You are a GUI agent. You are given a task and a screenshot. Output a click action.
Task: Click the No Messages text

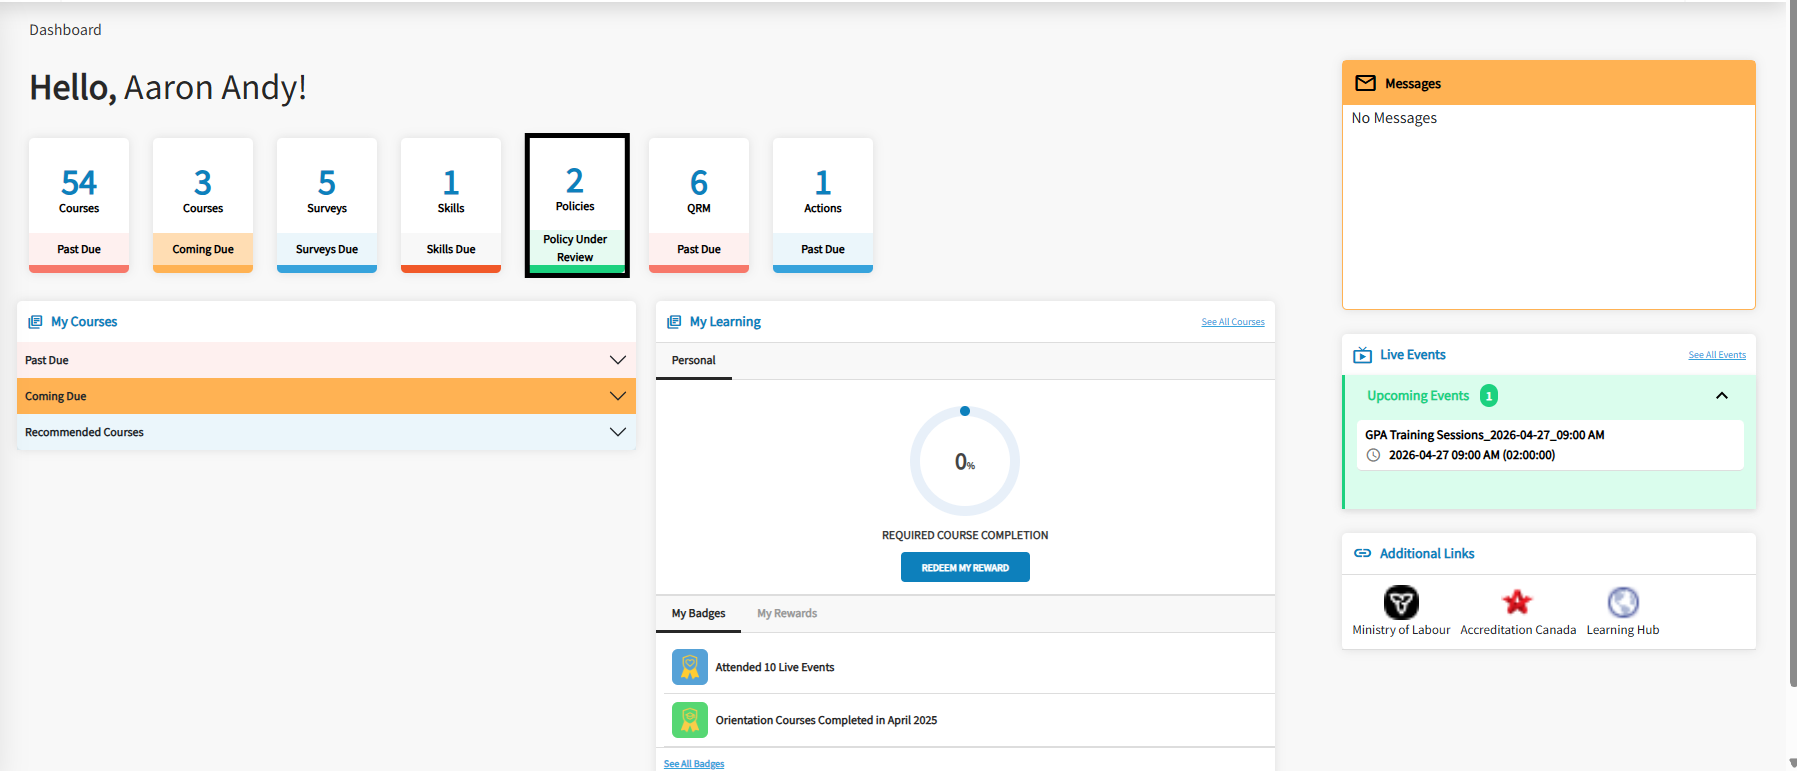1394,118
